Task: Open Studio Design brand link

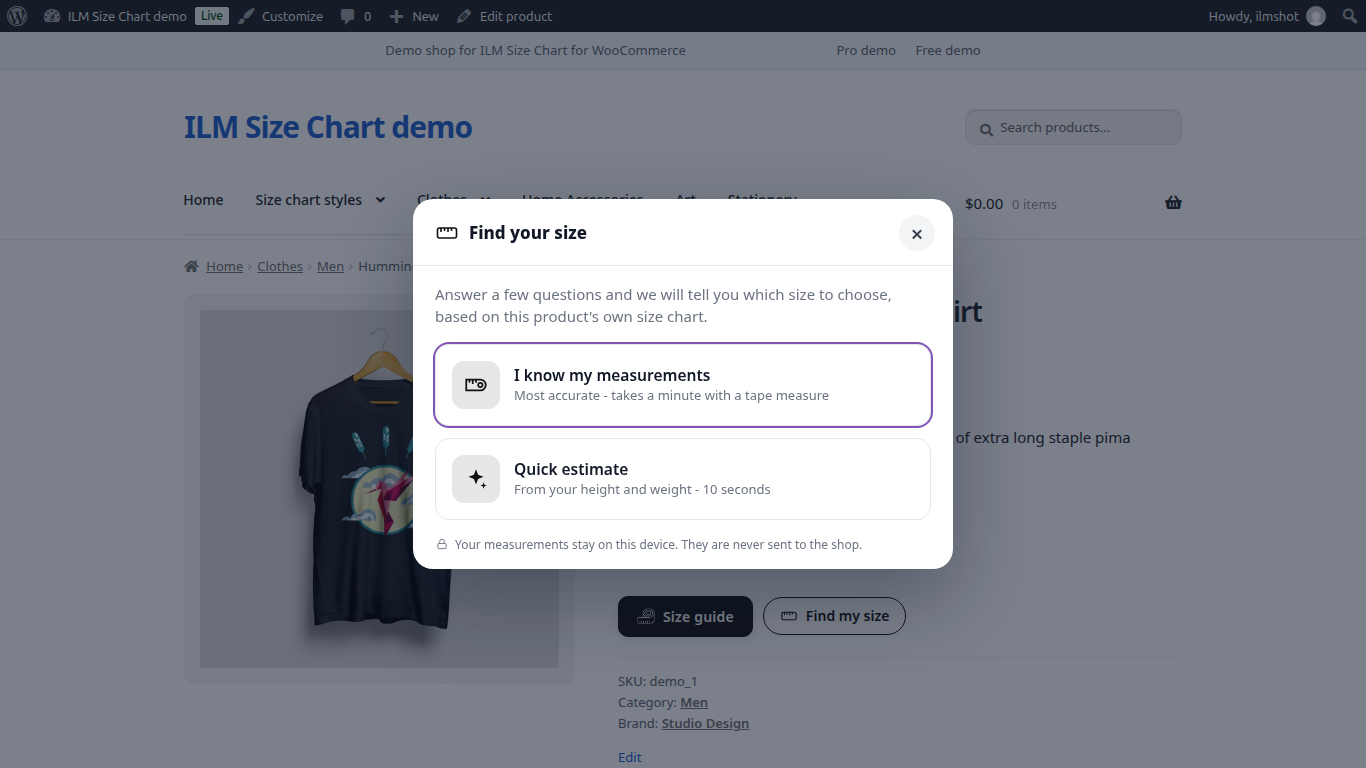Action: tap(705, 724)
